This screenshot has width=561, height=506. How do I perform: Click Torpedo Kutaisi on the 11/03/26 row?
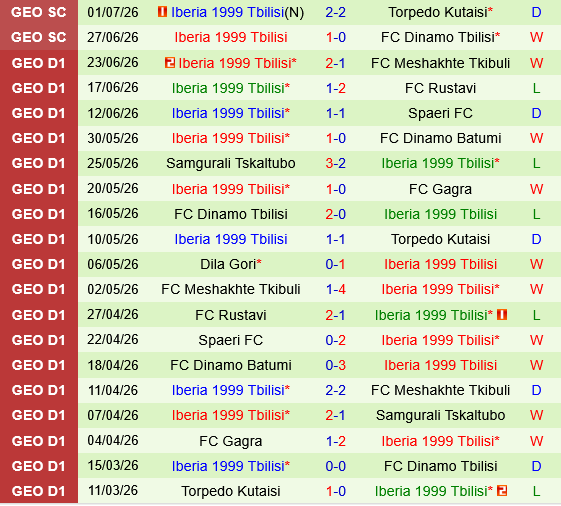click(x=231, y=491)
